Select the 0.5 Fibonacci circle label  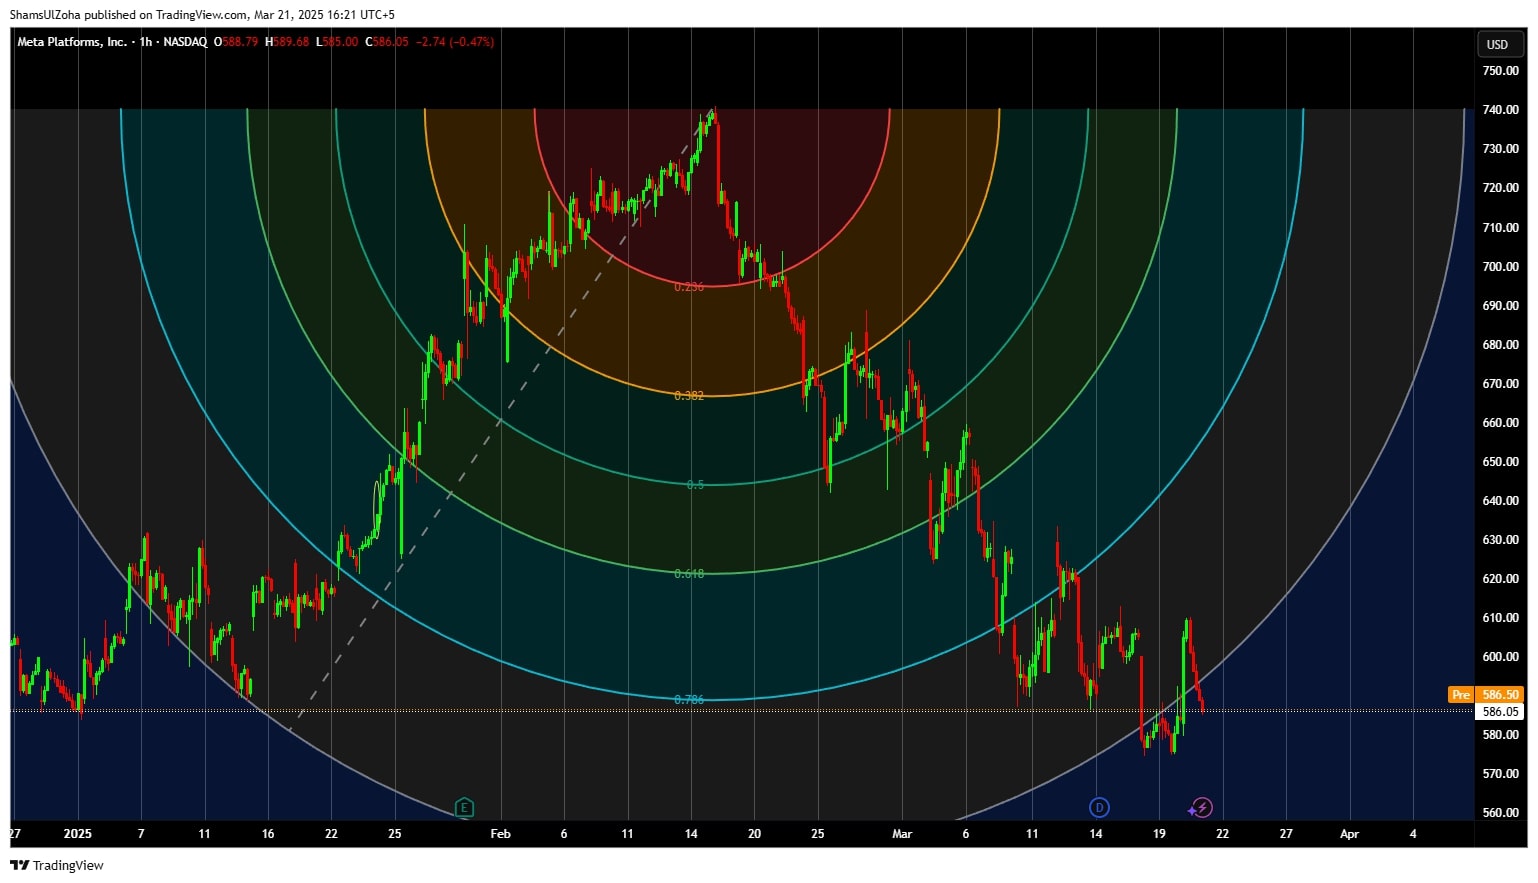pyautogui.click(x=696, y=485)
